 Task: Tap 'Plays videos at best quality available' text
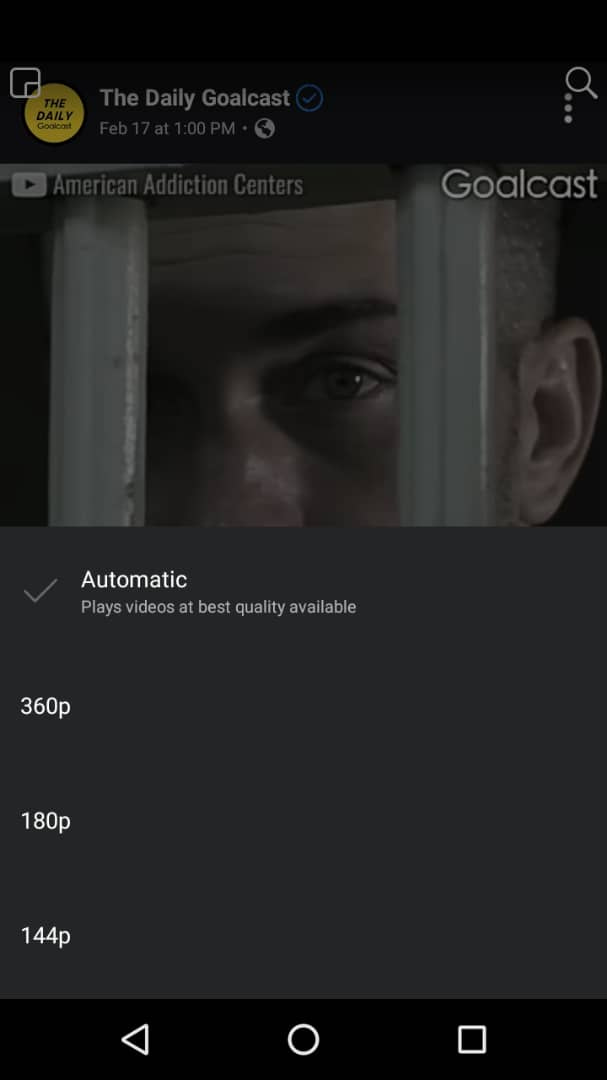218,607
